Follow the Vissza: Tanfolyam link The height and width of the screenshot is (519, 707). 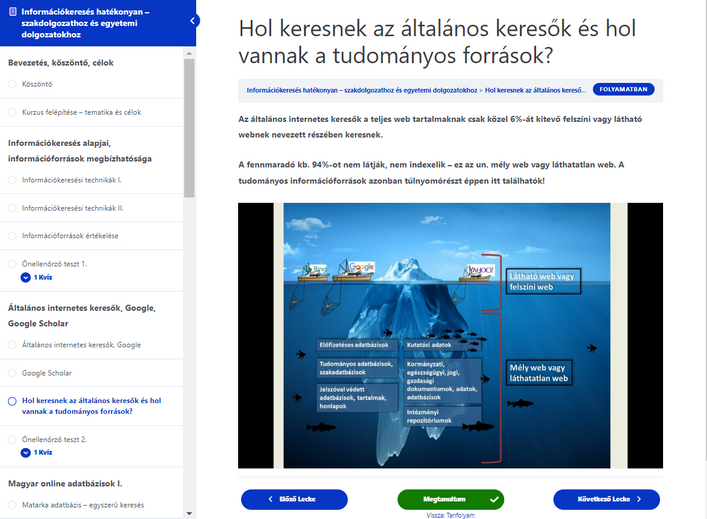[450, 515]
